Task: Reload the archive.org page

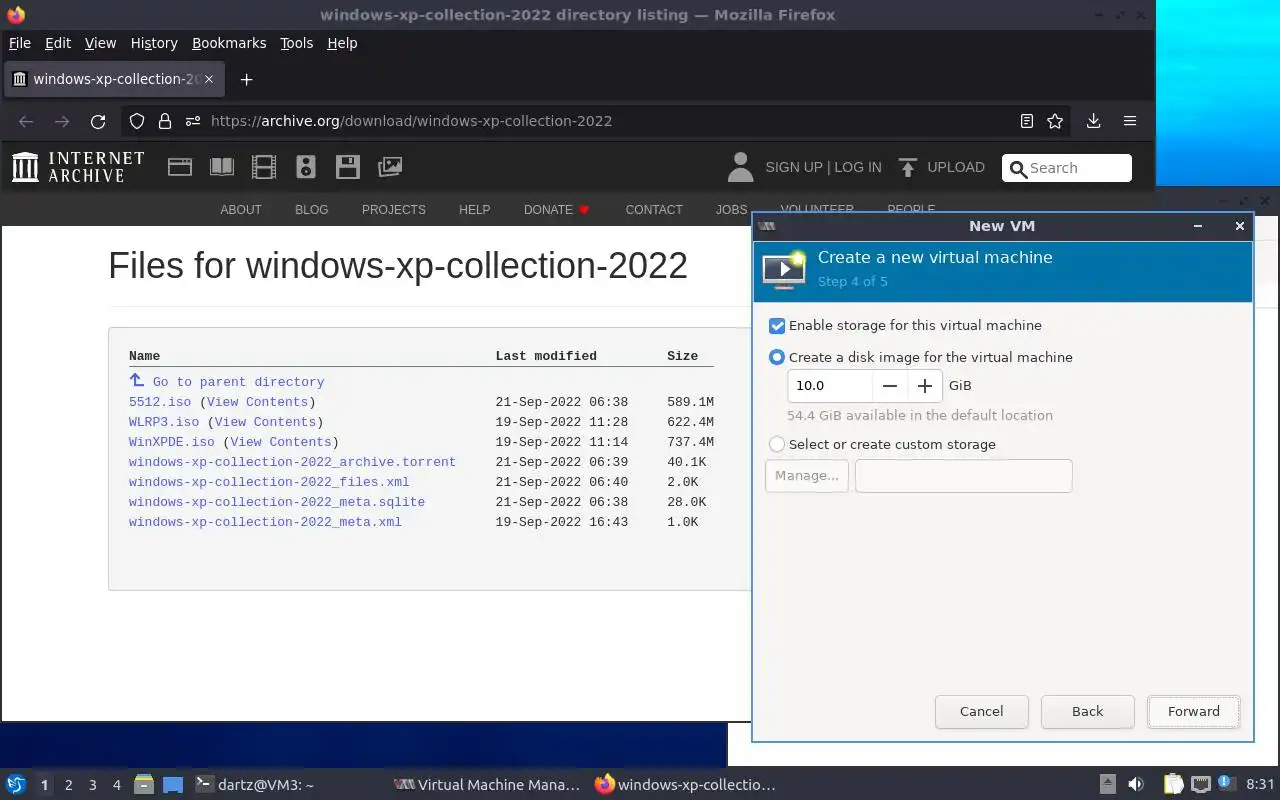Action: pyautogui.click(x=98, y=121)
